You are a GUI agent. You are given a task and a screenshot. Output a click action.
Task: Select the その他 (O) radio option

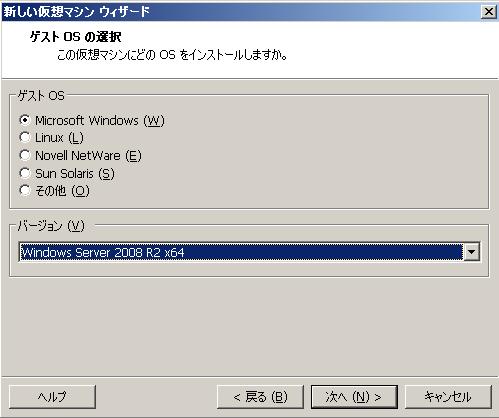pos(25,191)
